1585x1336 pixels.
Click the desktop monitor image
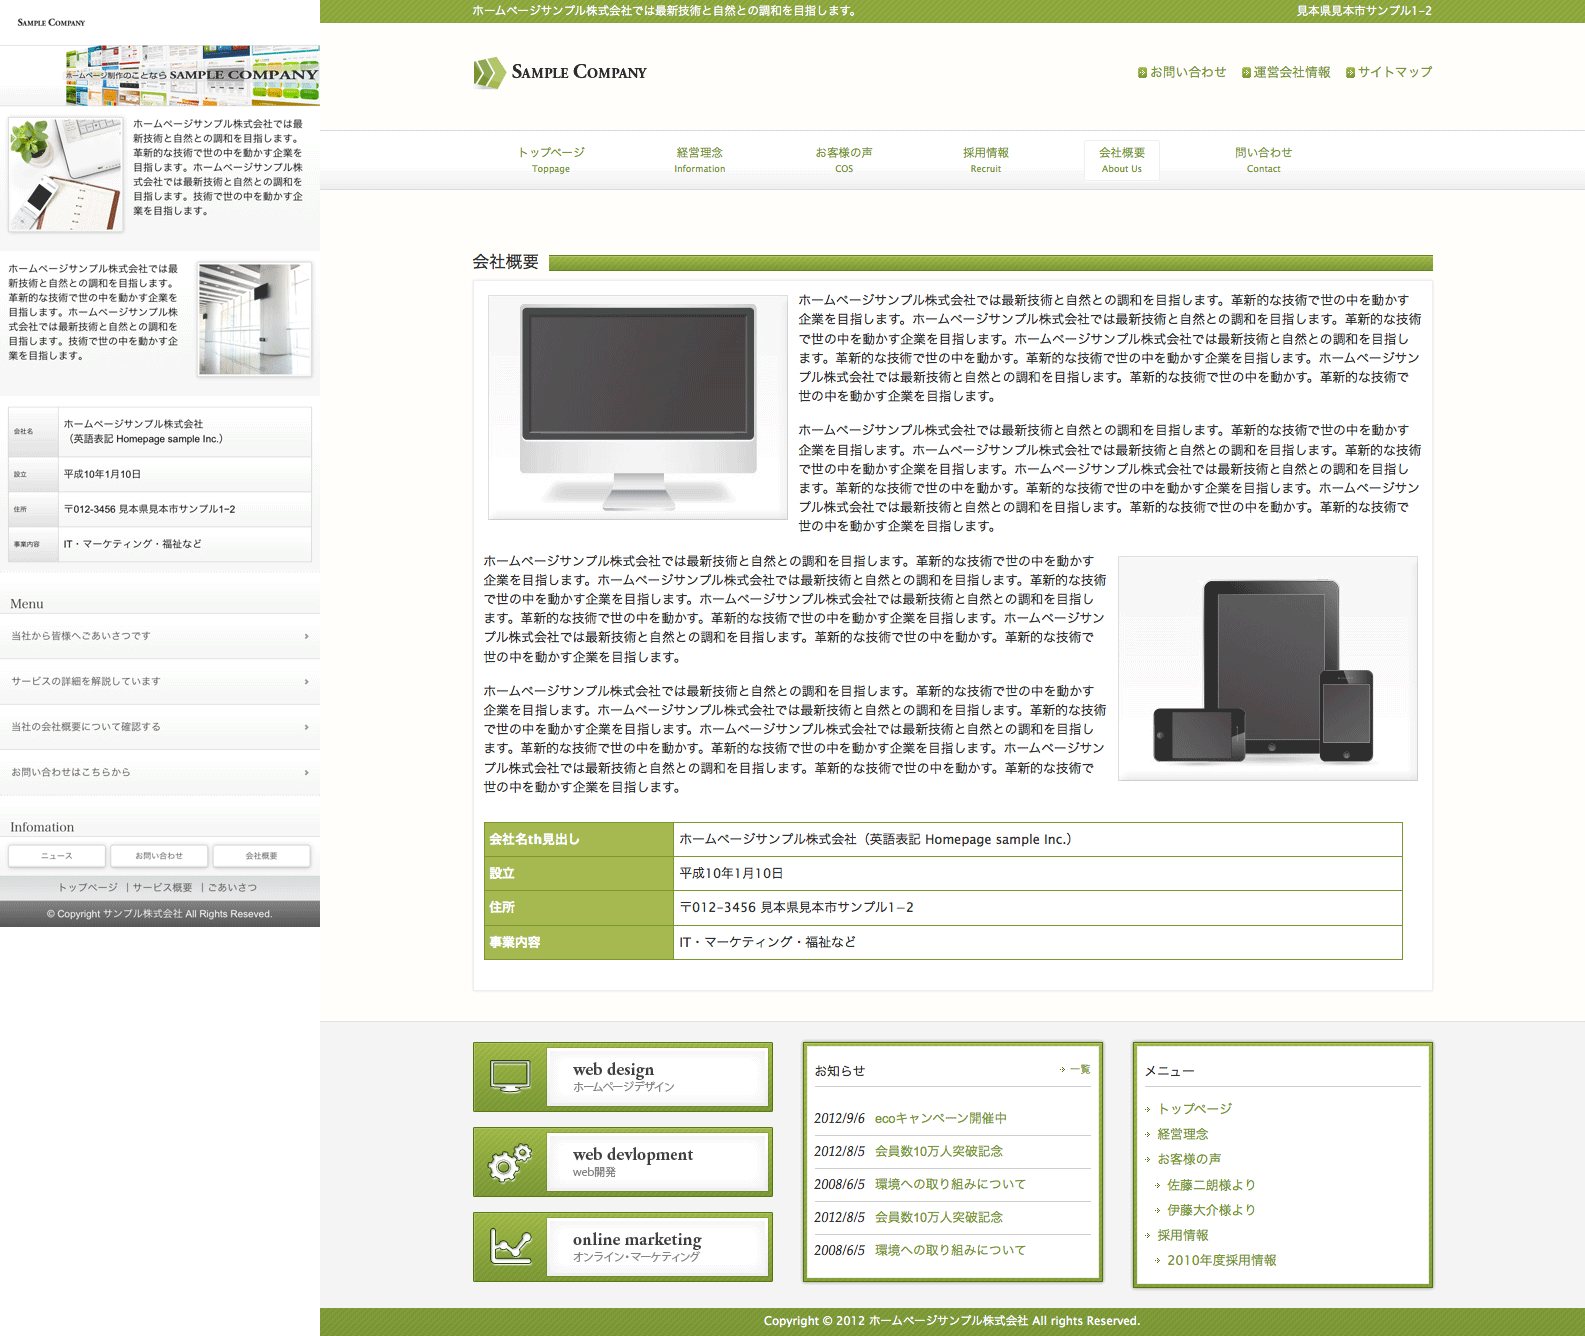pos(638,407)
